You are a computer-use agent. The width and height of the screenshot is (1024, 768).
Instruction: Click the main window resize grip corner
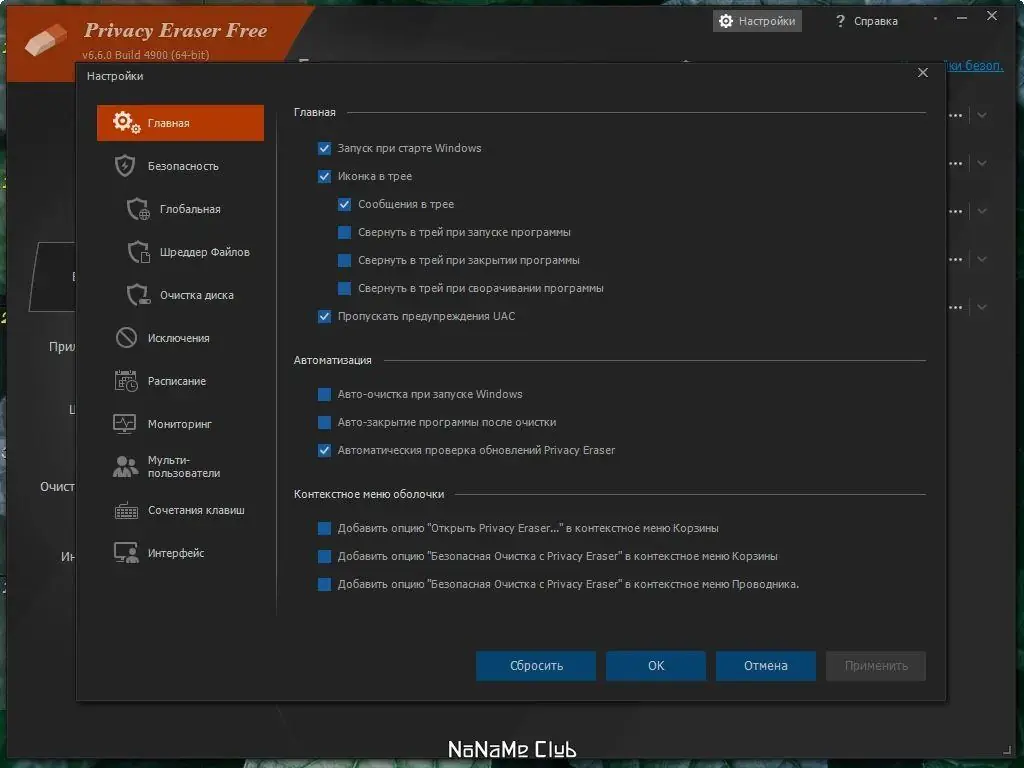(1006, 750)
